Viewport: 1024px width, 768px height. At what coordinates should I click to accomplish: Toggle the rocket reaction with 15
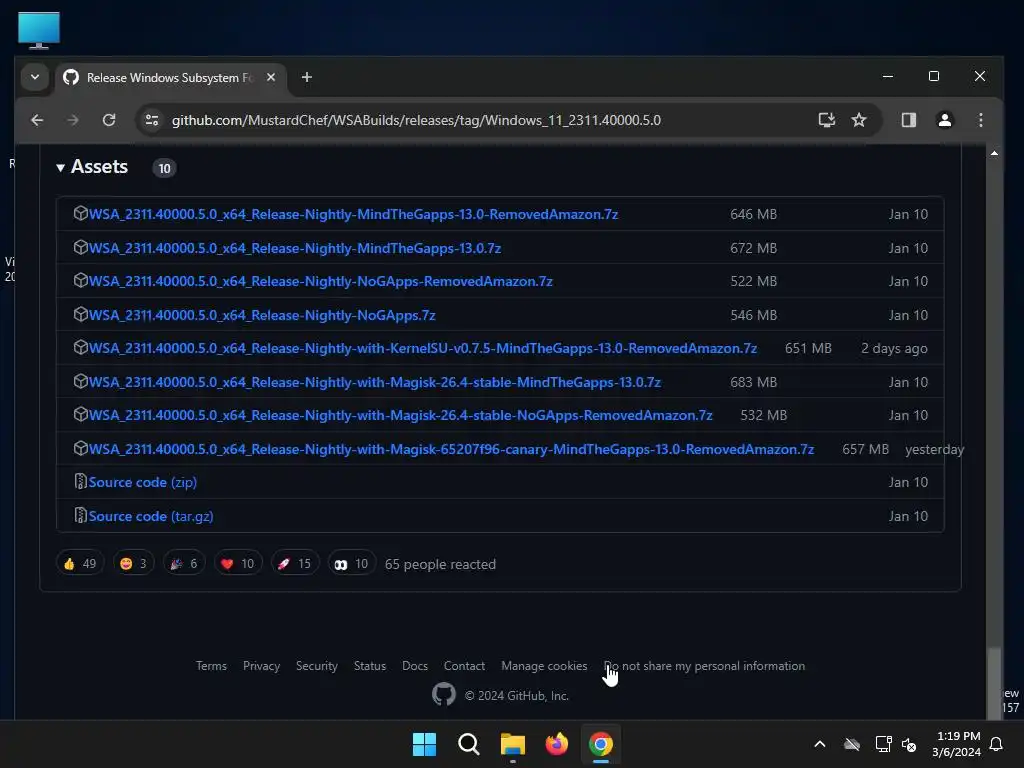click(x=295, y=564)
